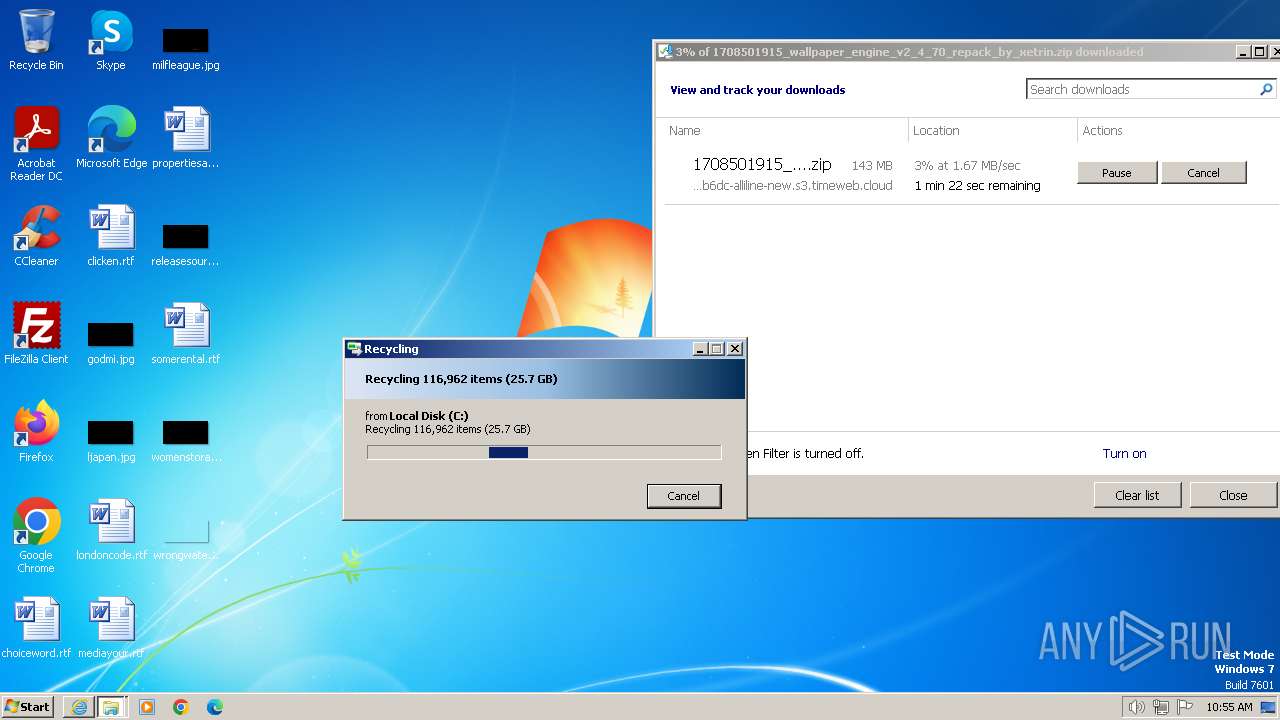Select the propertiesa... Word document icon
1280x720 pixels.
(186, 138)
